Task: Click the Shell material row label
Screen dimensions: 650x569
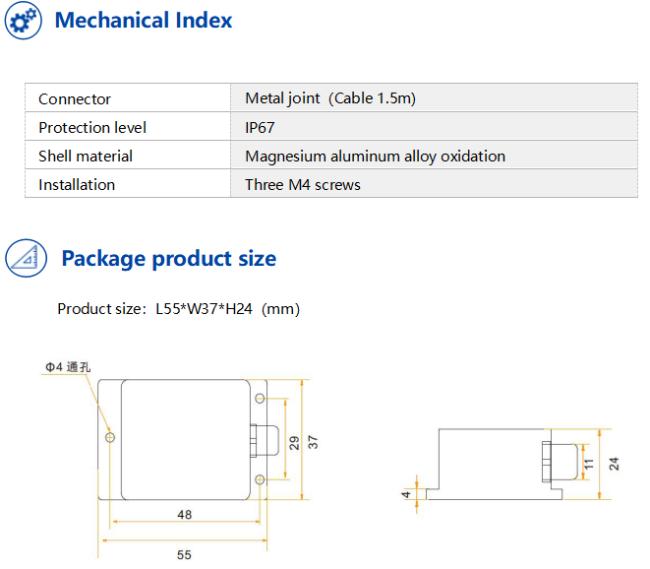Action: [x=85, y=156]
